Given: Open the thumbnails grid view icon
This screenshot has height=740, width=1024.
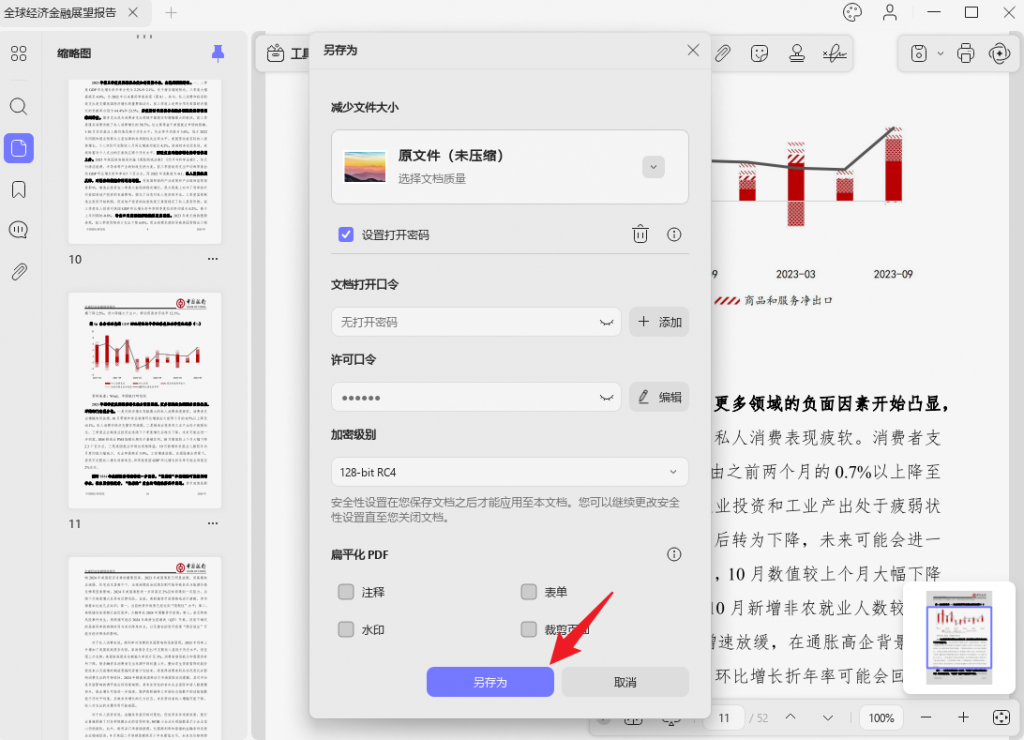Looking at the screenshot, I should tap(19, 54).
